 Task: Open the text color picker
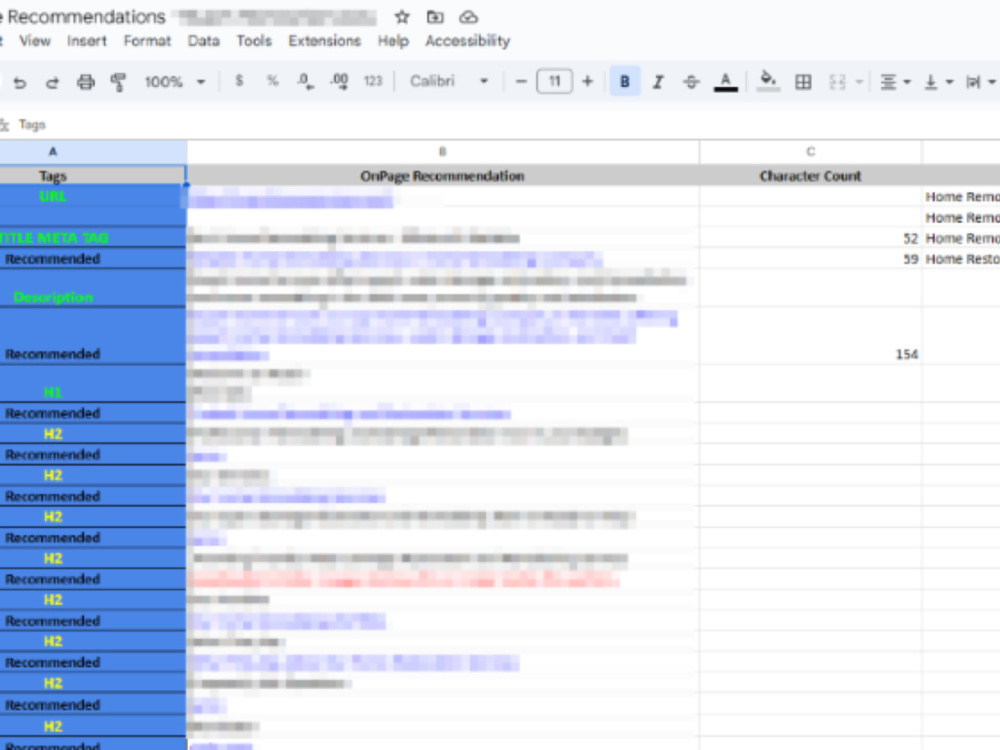pyautogui.click(x=725, y=82)
